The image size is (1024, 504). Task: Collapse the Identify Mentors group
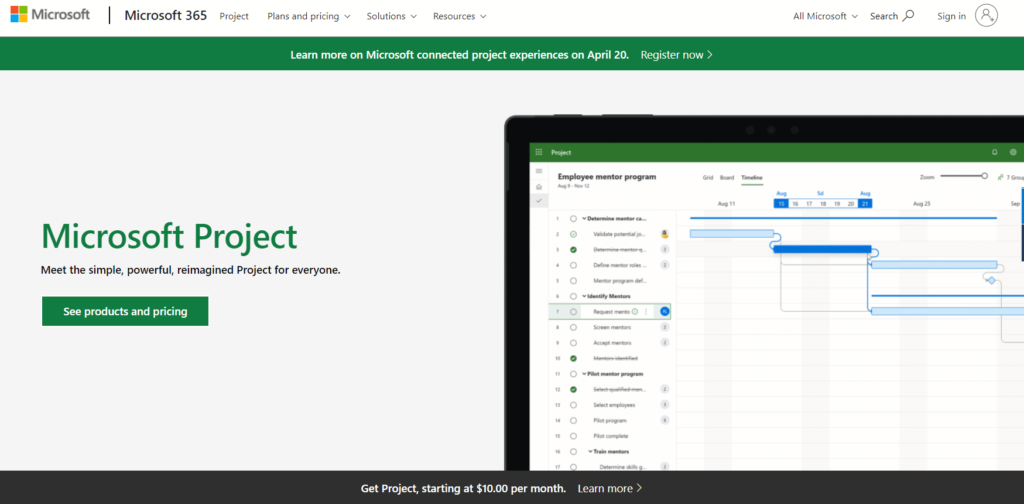[x=584, y=296]
